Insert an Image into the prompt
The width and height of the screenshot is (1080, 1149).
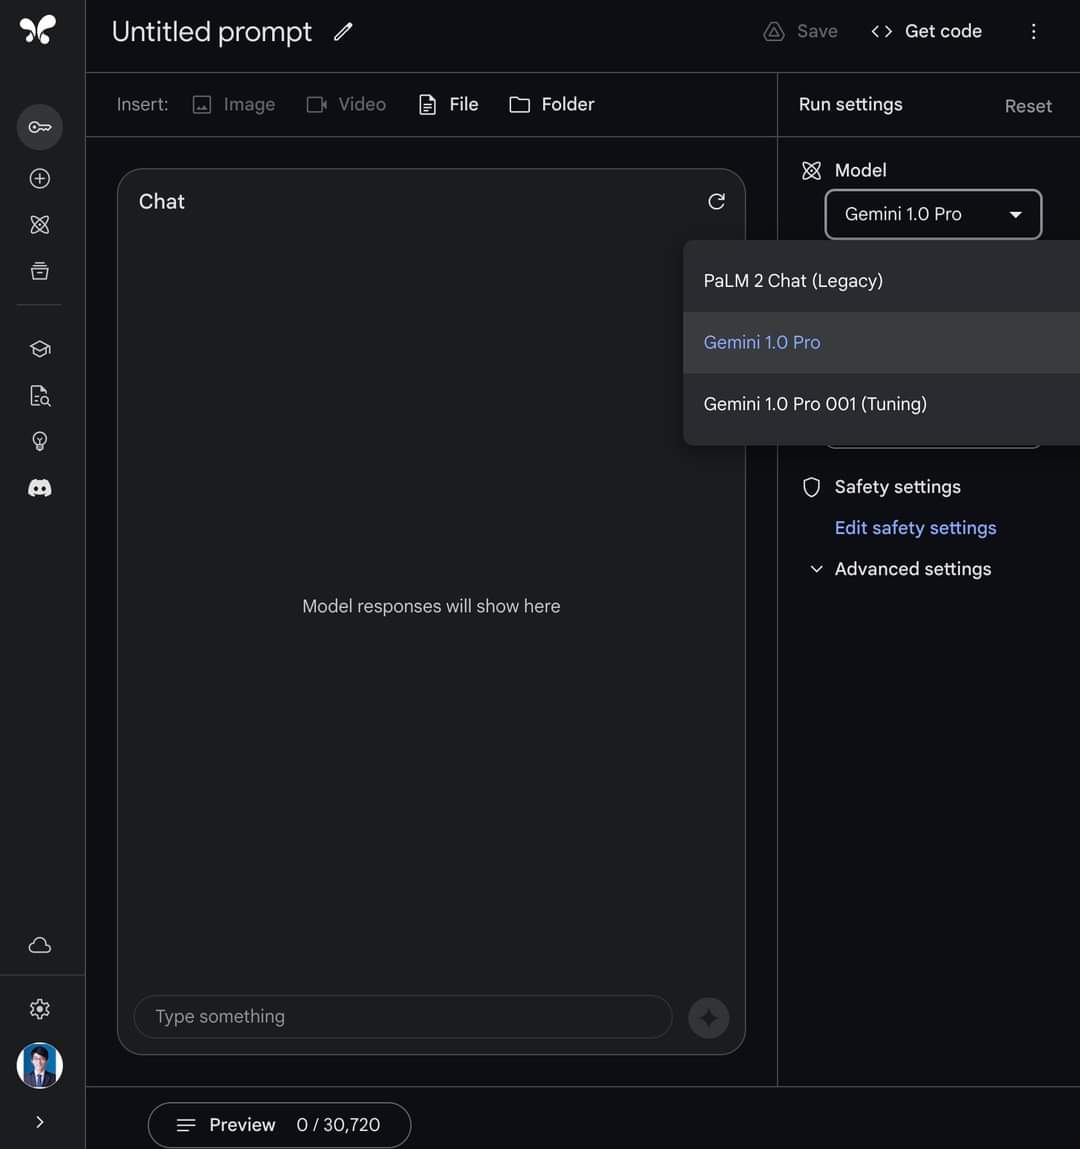click(234, 104)
